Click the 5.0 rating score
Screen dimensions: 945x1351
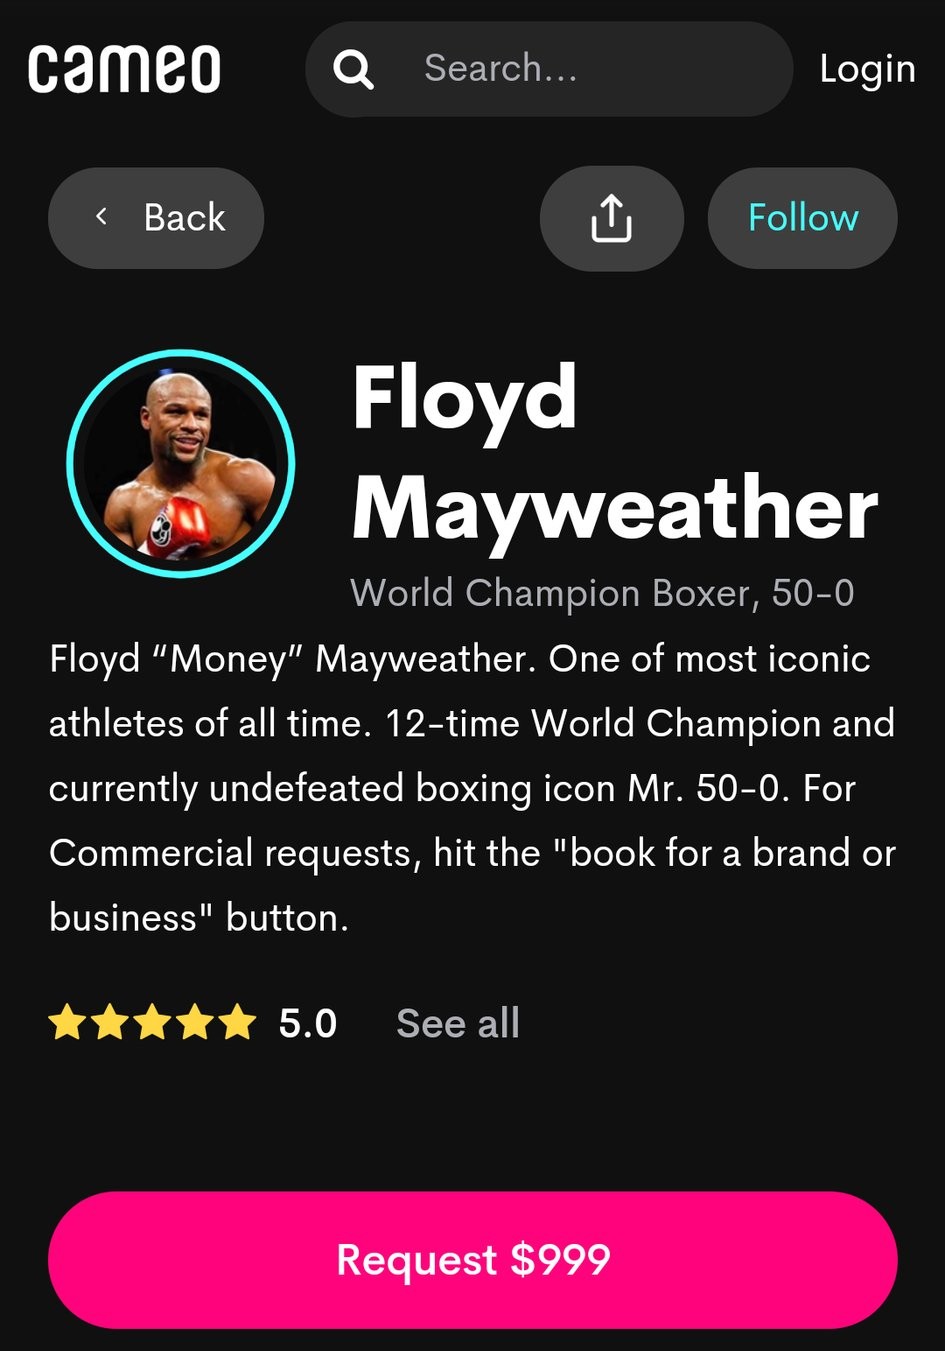[x=308, y=1023]
